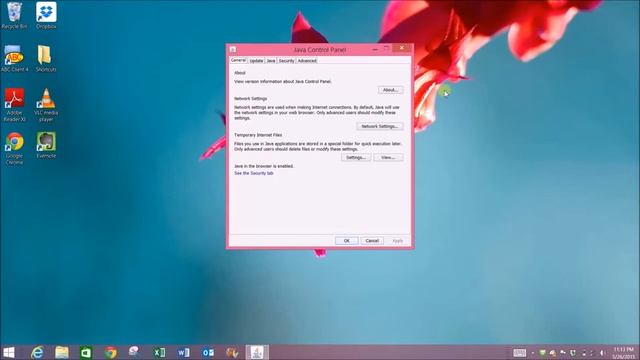Open the Windows Start button
640x360 pixels.
(9, 352)
